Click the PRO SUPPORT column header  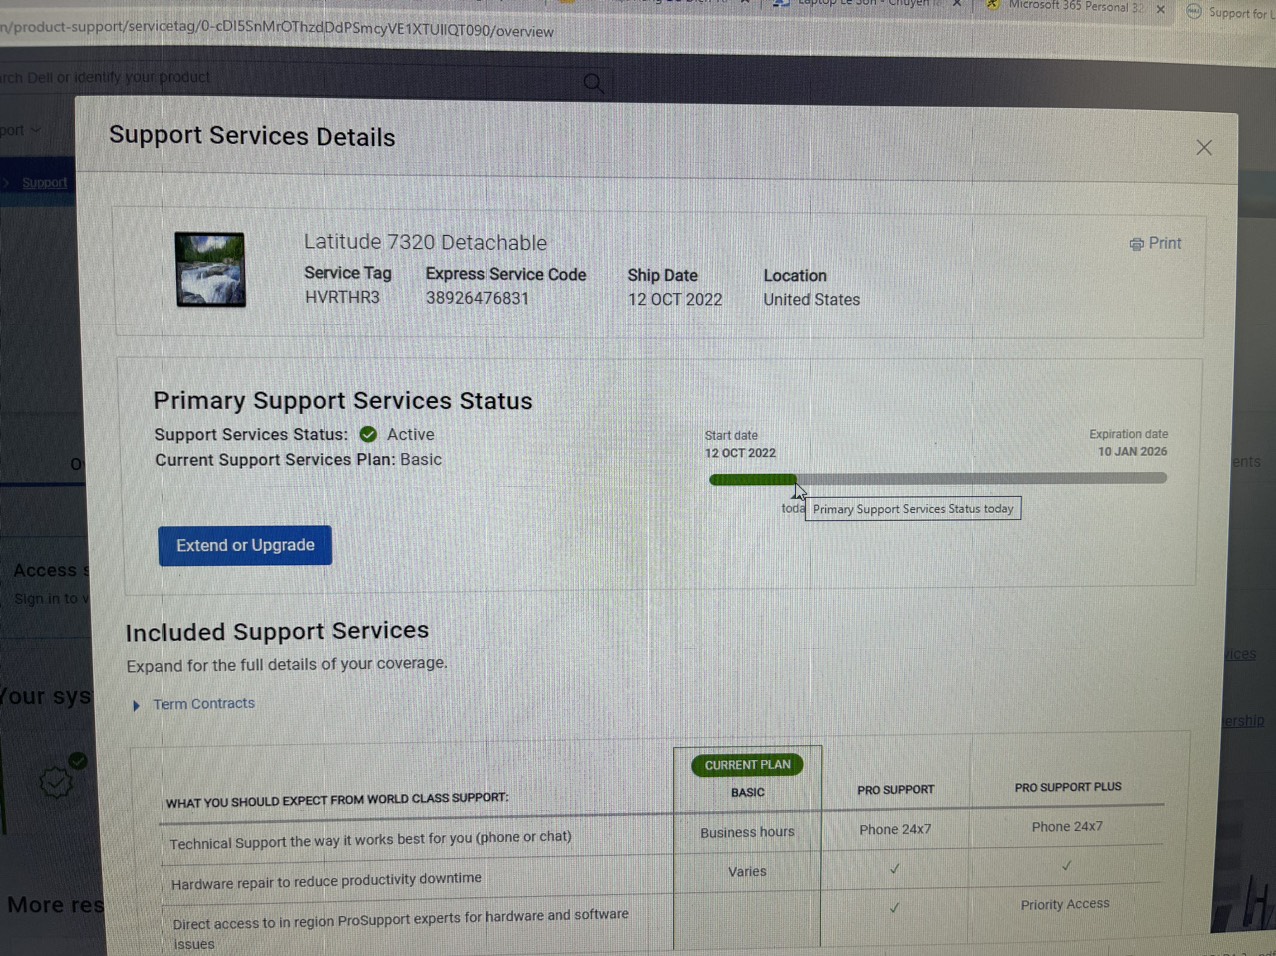(x=895, y=790)
